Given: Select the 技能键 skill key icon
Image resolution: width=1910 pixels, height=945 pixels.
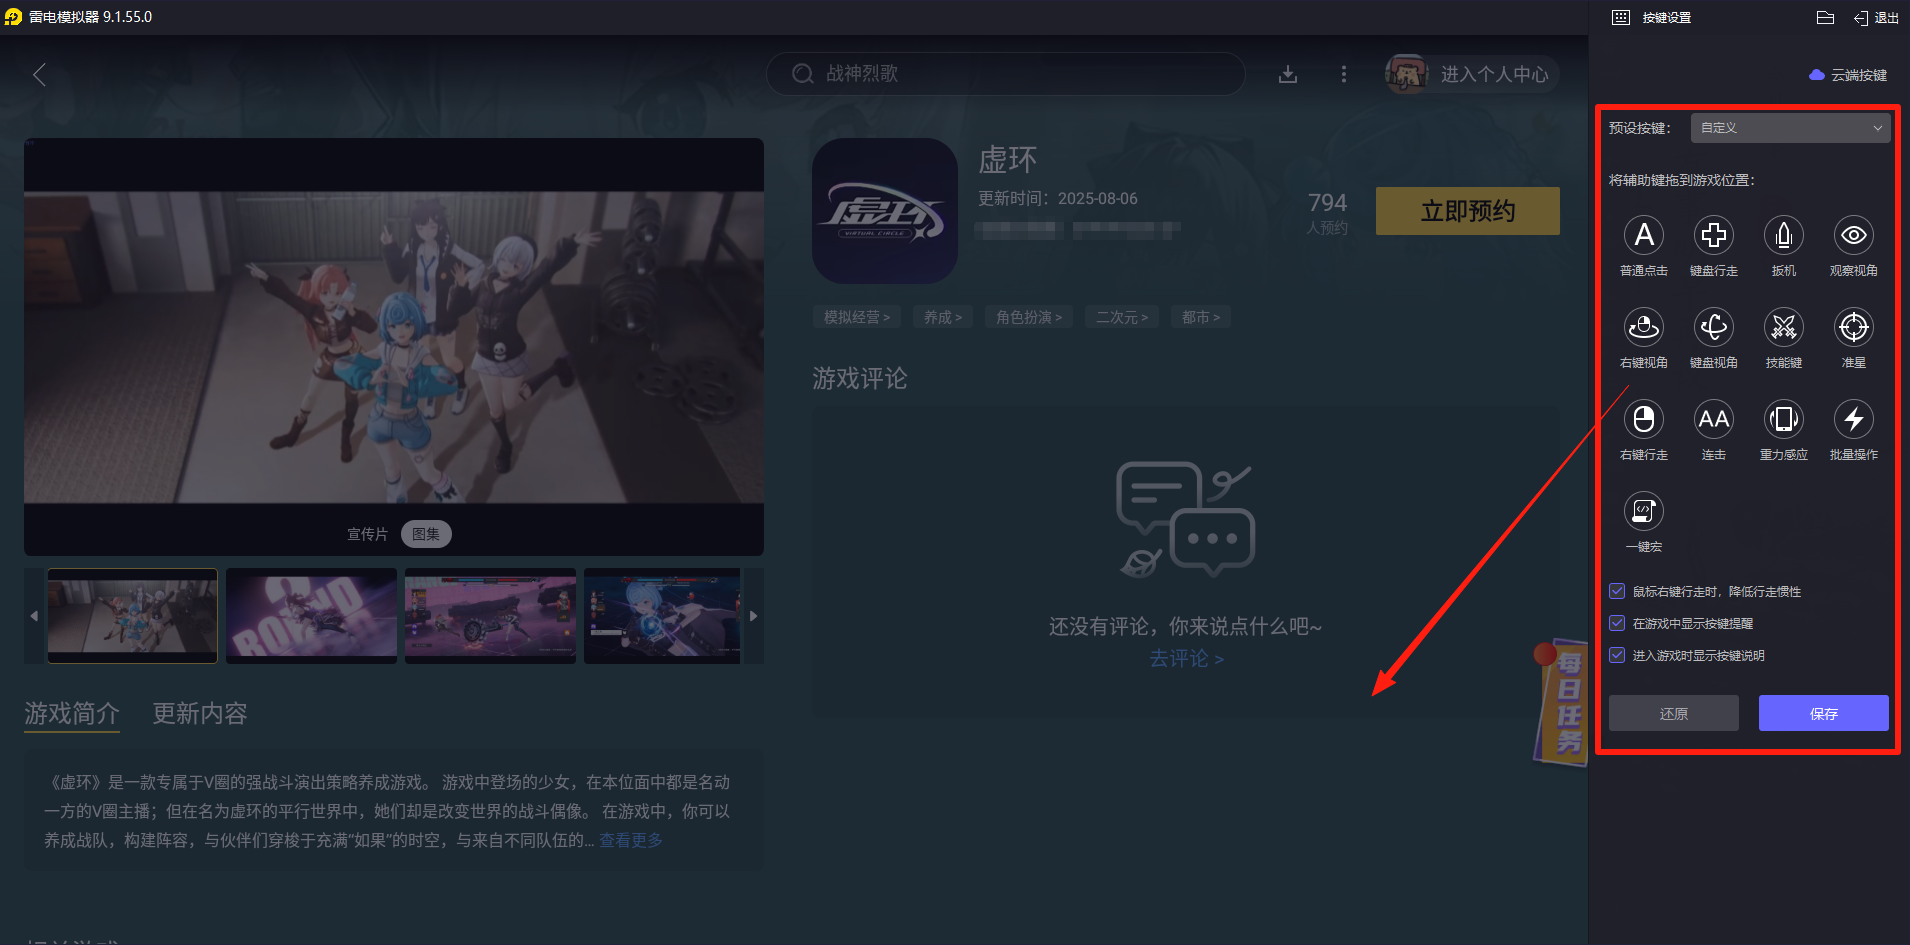Looking at the screenshot, I should pyautogui.click(x=1783, y=327).
